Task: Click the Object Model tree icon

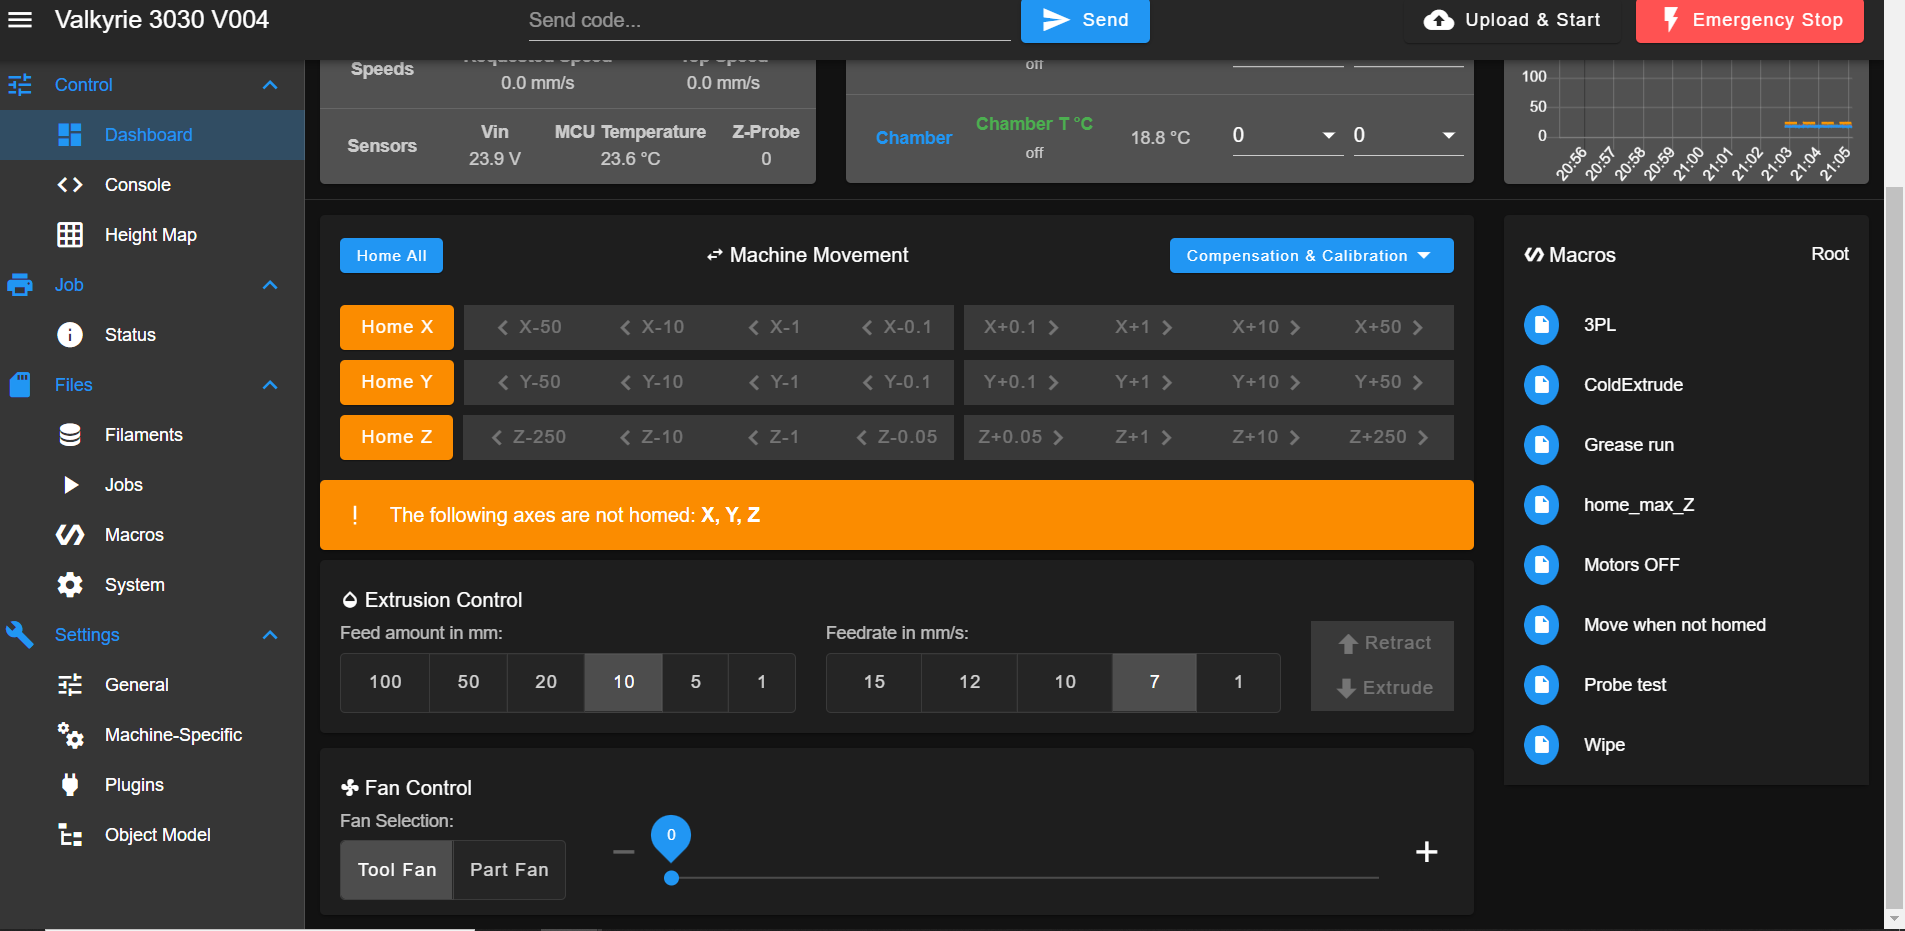Action: (x=70, y=835)
